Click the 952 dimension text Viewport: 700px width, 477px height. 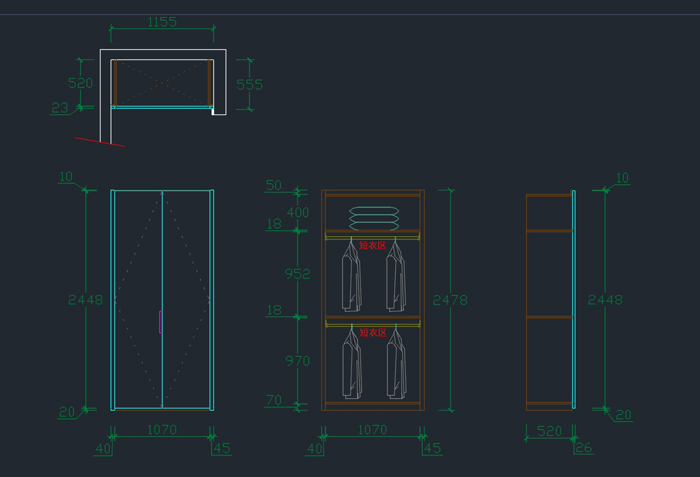[297, 274]
